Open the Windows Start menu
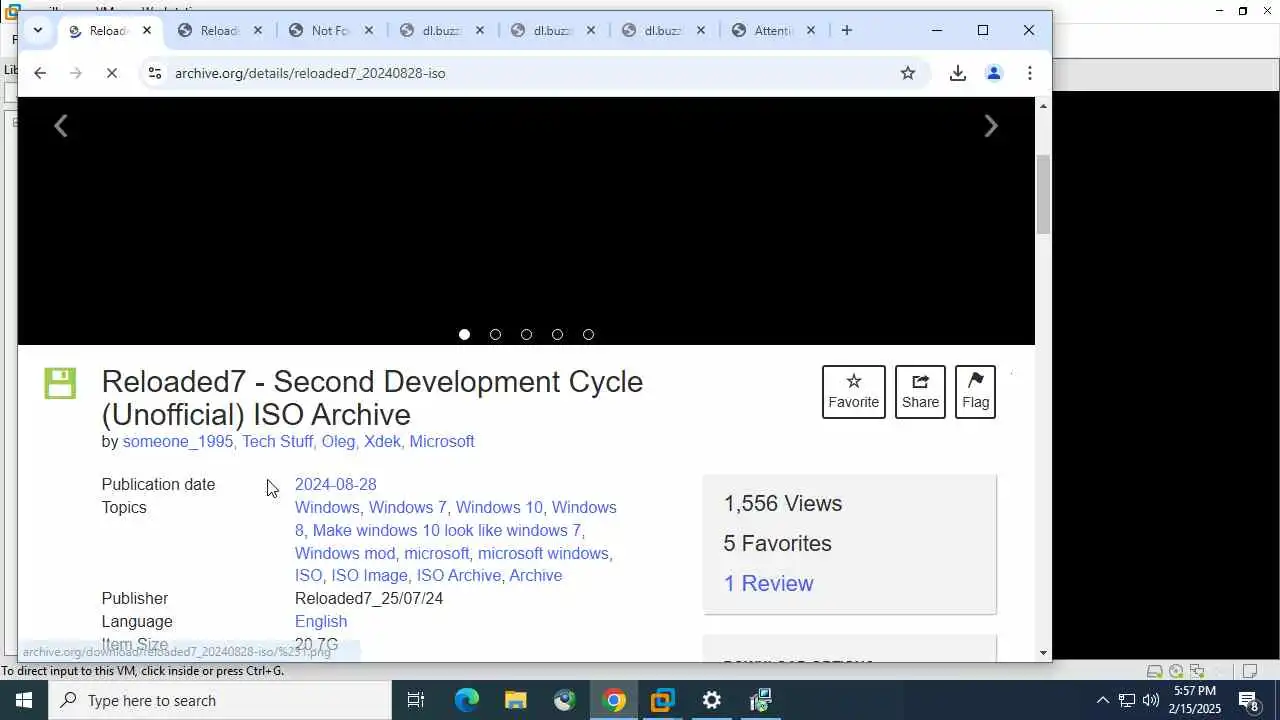 (23, 700)
